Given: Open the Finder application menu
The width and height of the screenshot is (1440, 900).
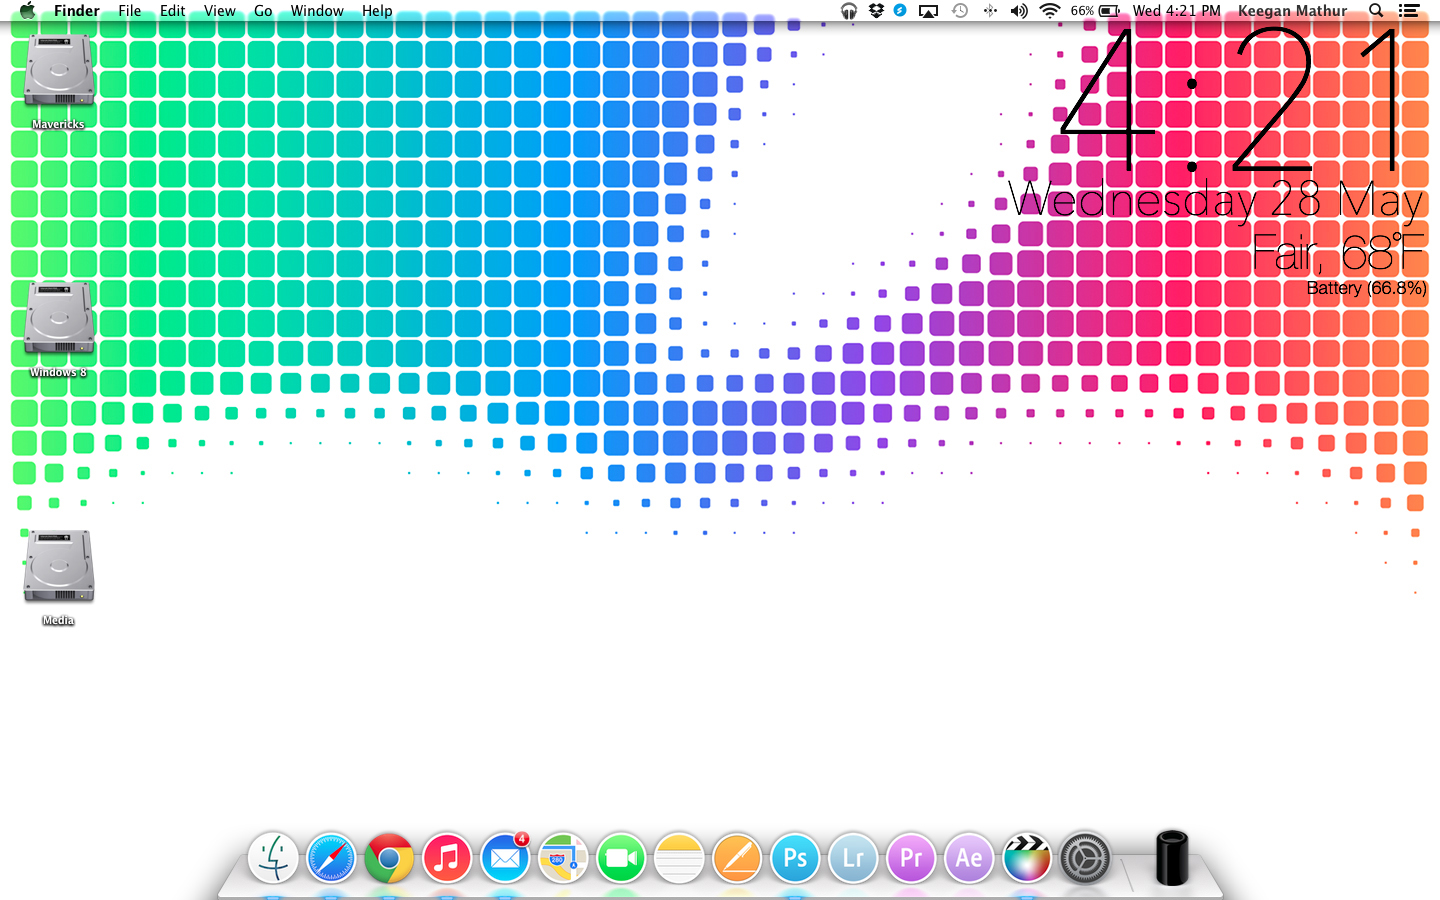Looking at the screenshot, I should (77, 11).
